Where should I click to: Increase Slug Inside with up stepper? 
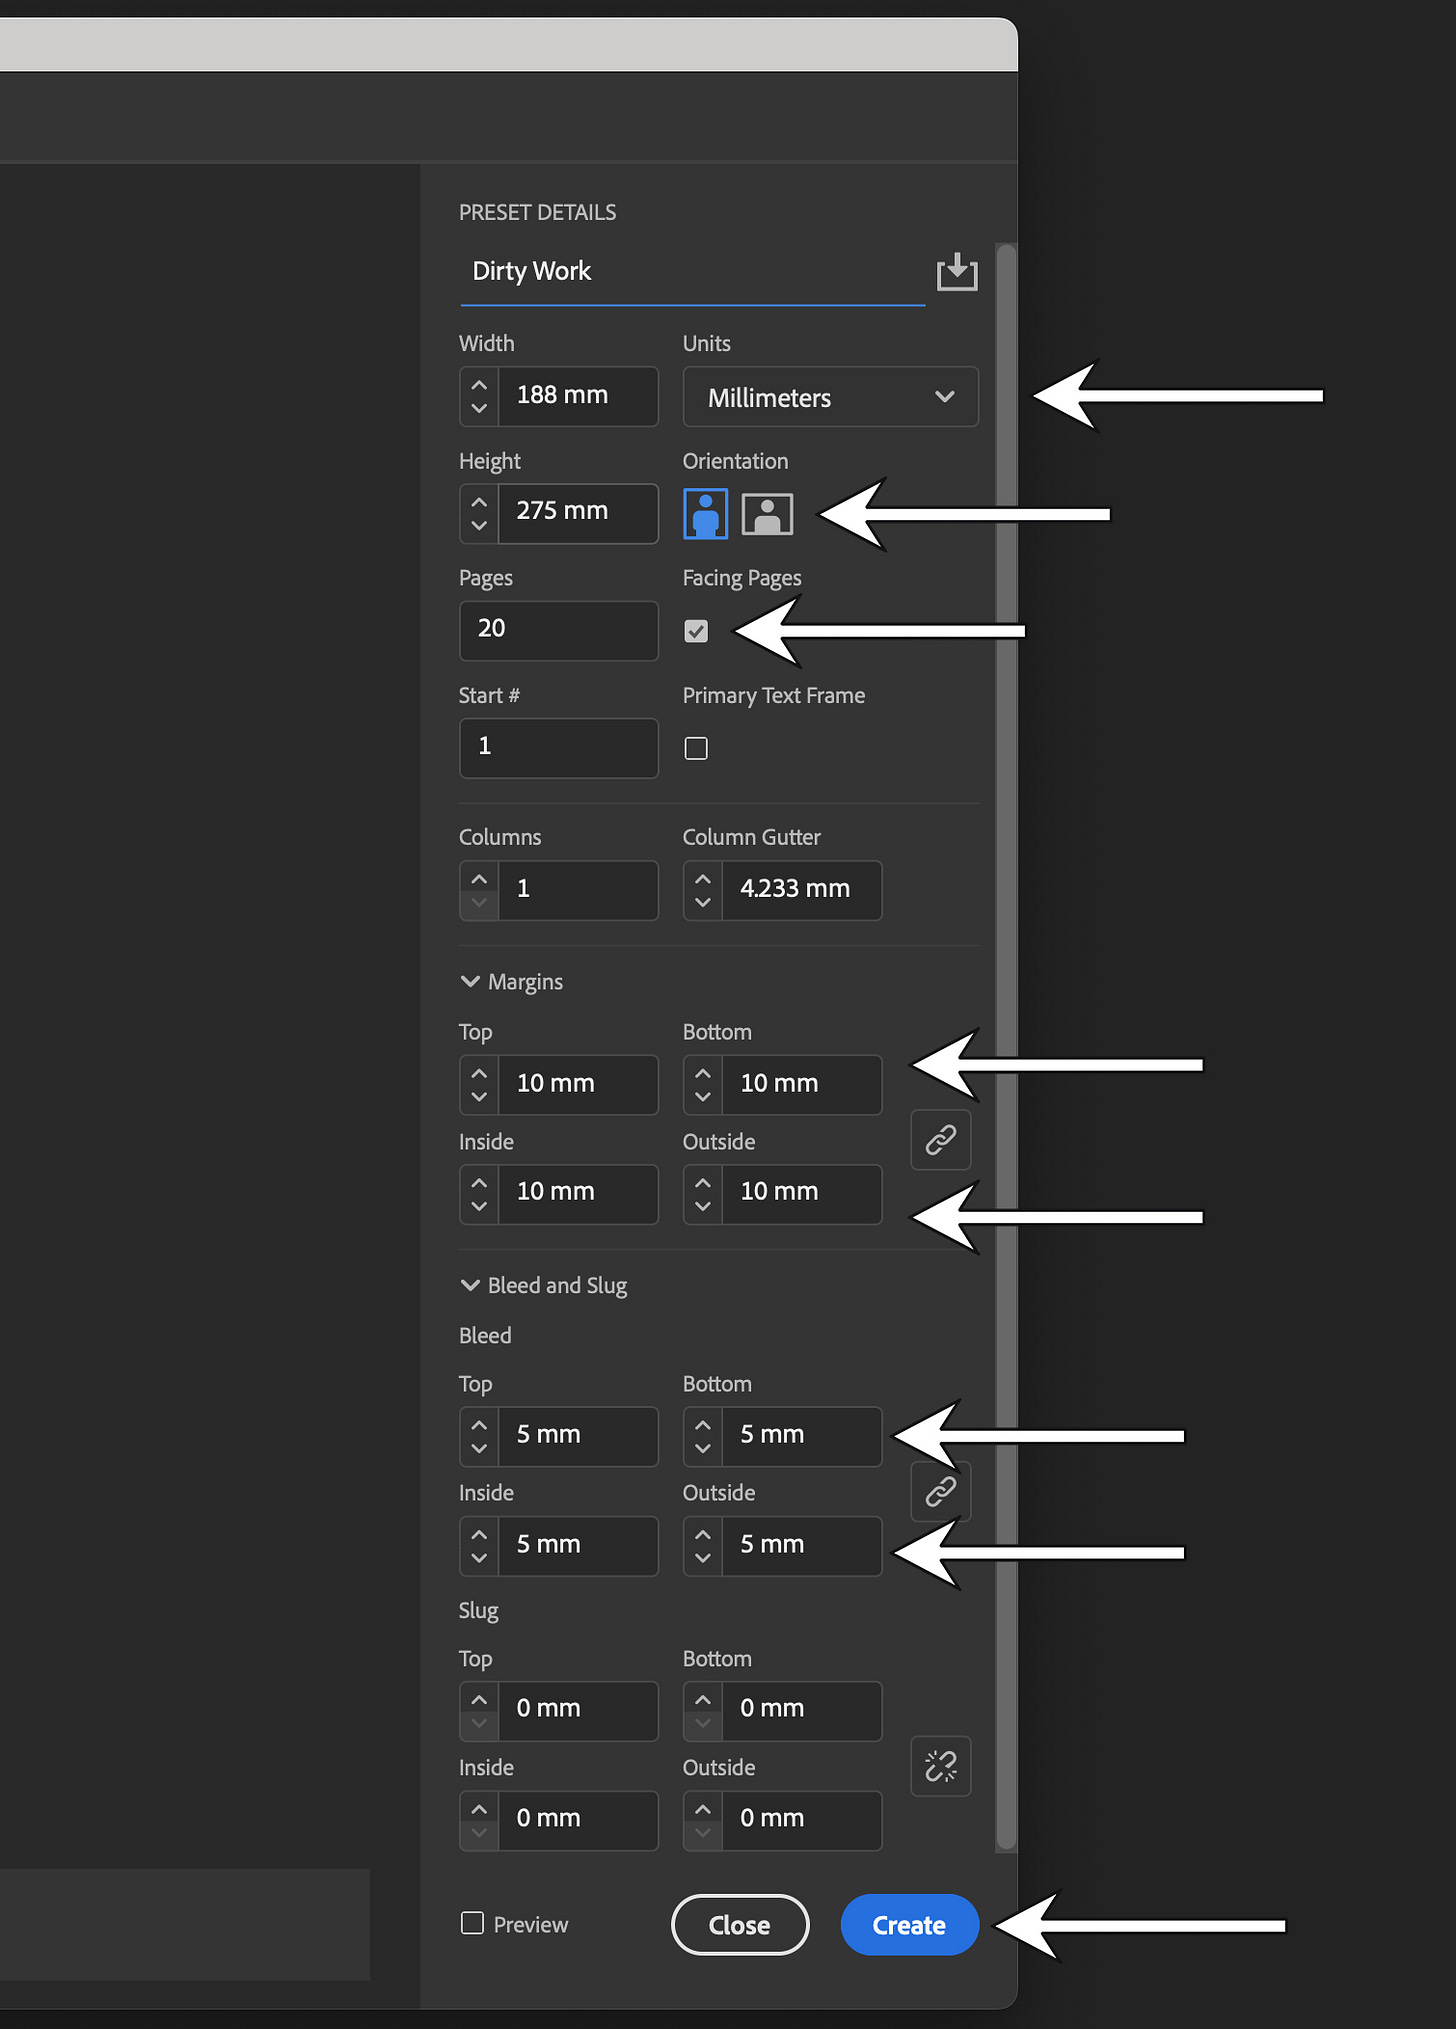(x=479, y=1810)
